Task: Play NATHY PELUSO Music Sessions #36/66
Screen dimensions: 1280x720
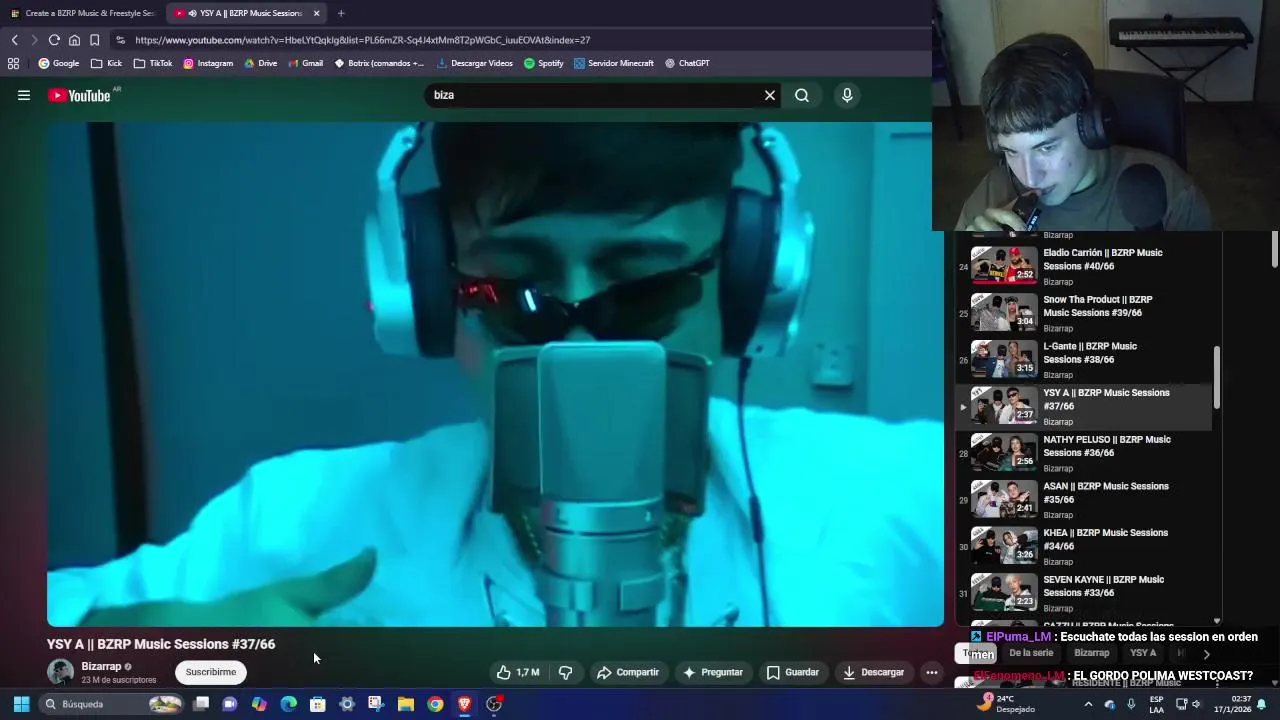Action: (1085, 453)
